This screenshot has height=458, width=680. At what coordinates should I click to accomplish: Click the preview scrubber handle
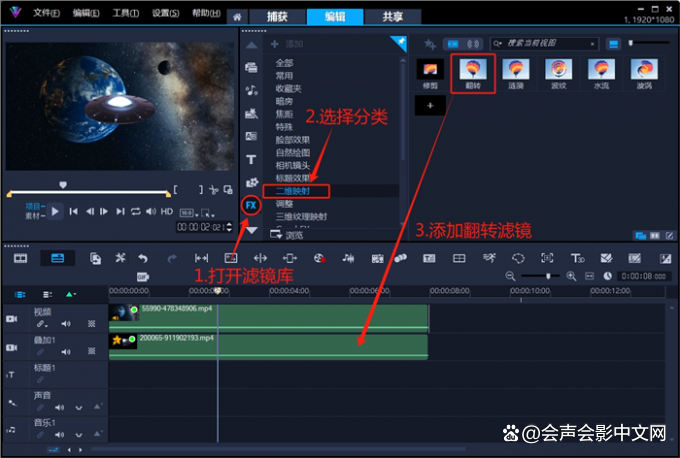click(63, 185)
